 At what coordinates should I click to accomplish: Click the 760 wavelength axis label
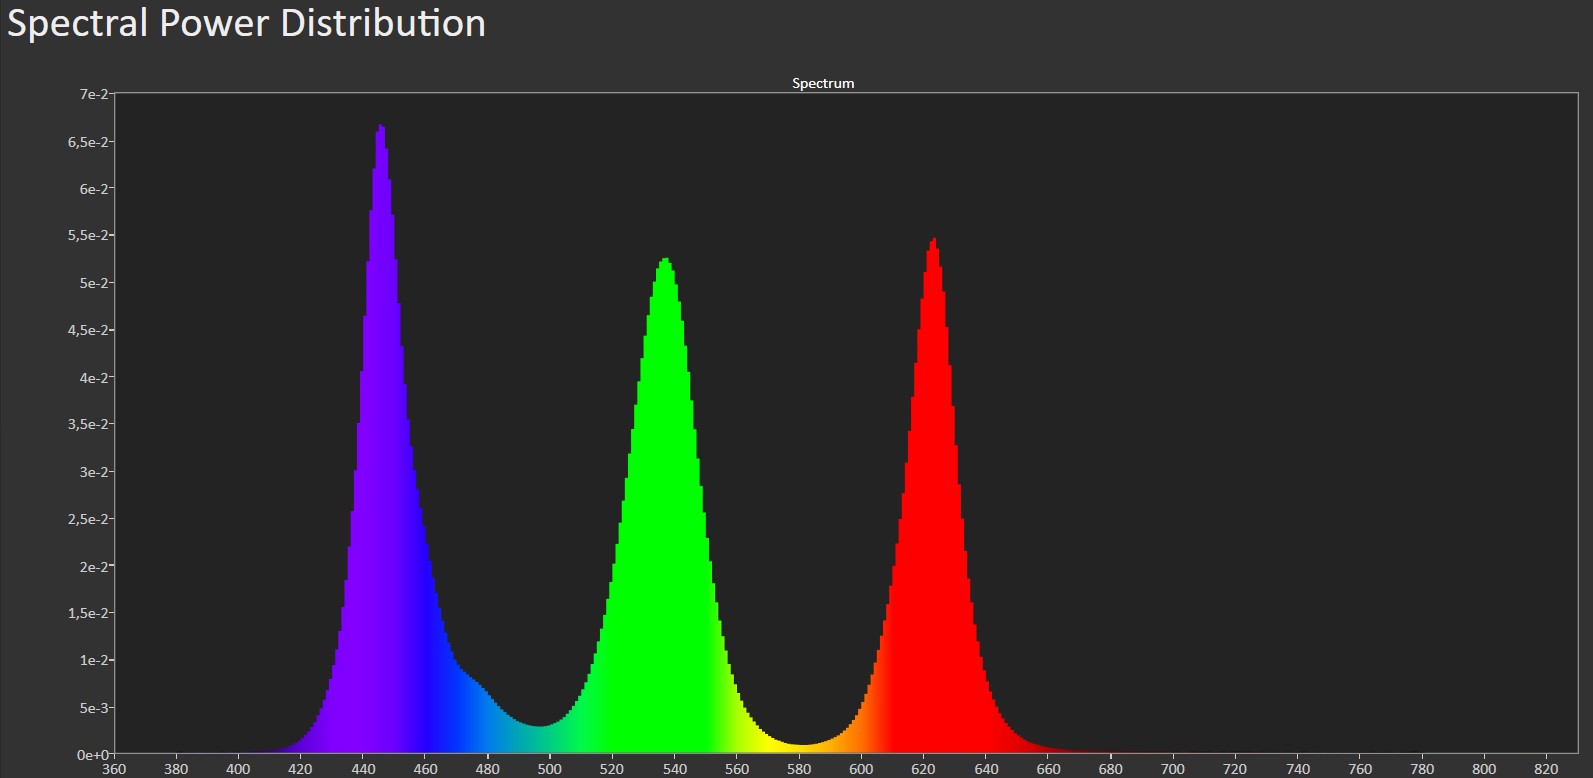[x=1359, y=769]
